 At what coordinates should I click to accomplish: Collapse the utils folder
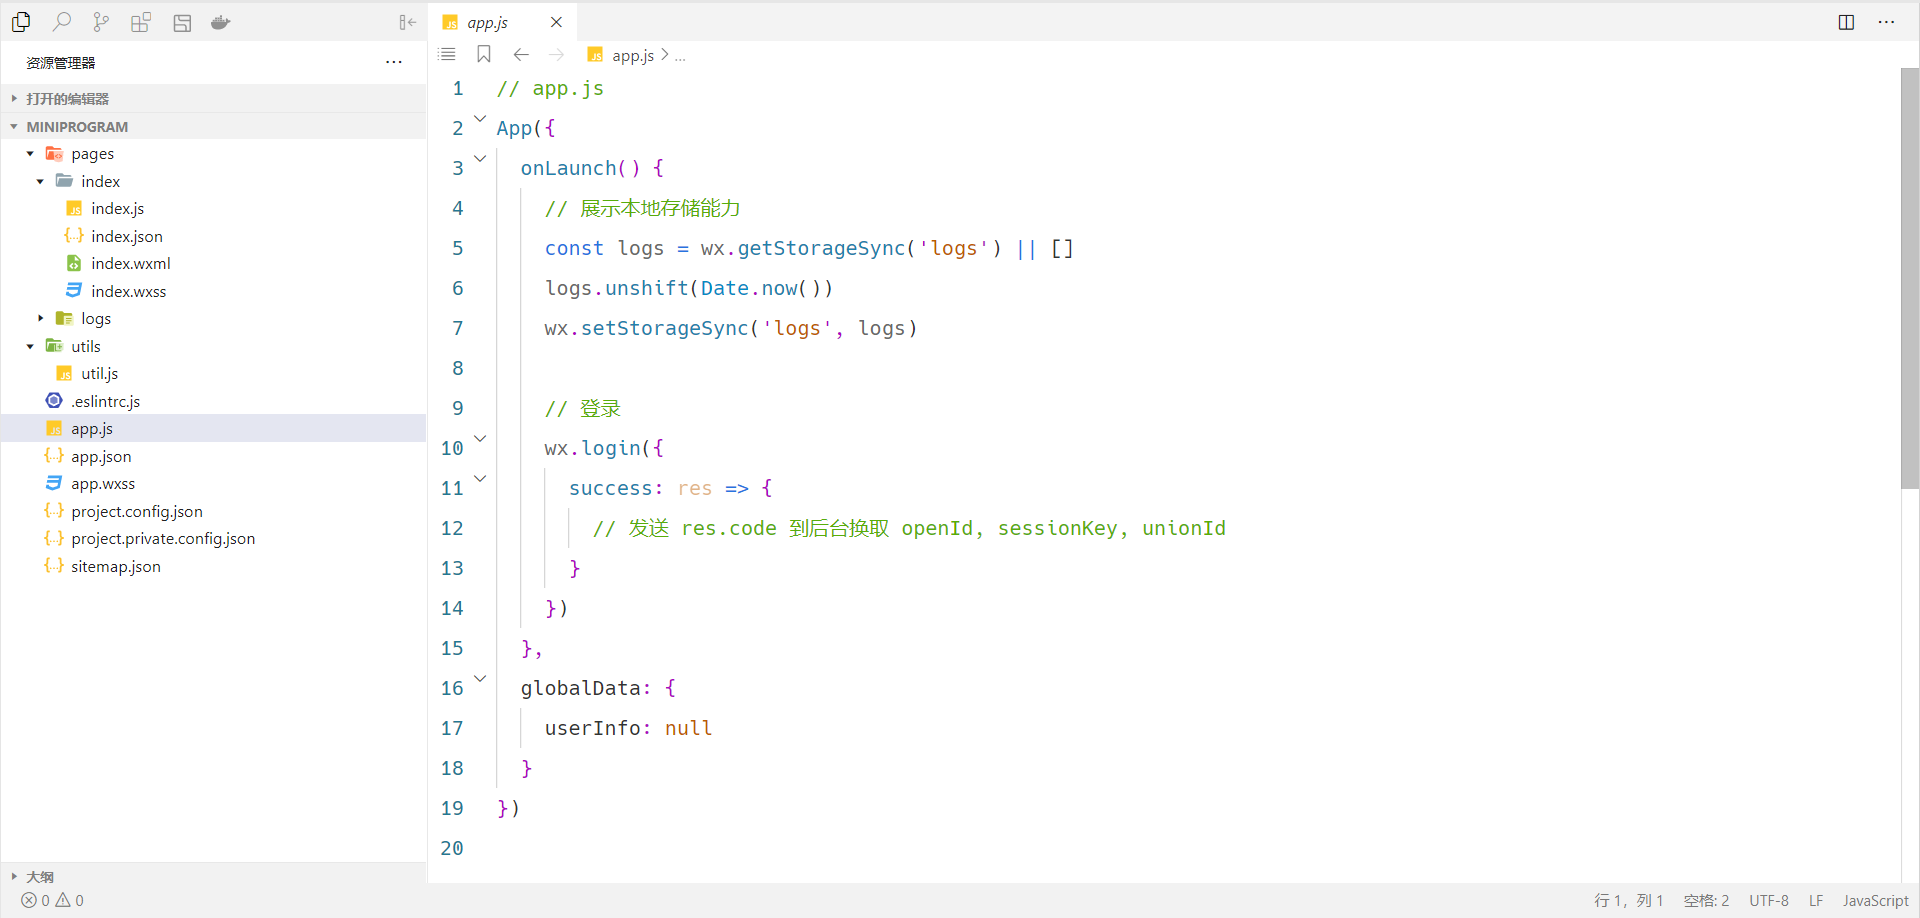click(x=30, y=346)
